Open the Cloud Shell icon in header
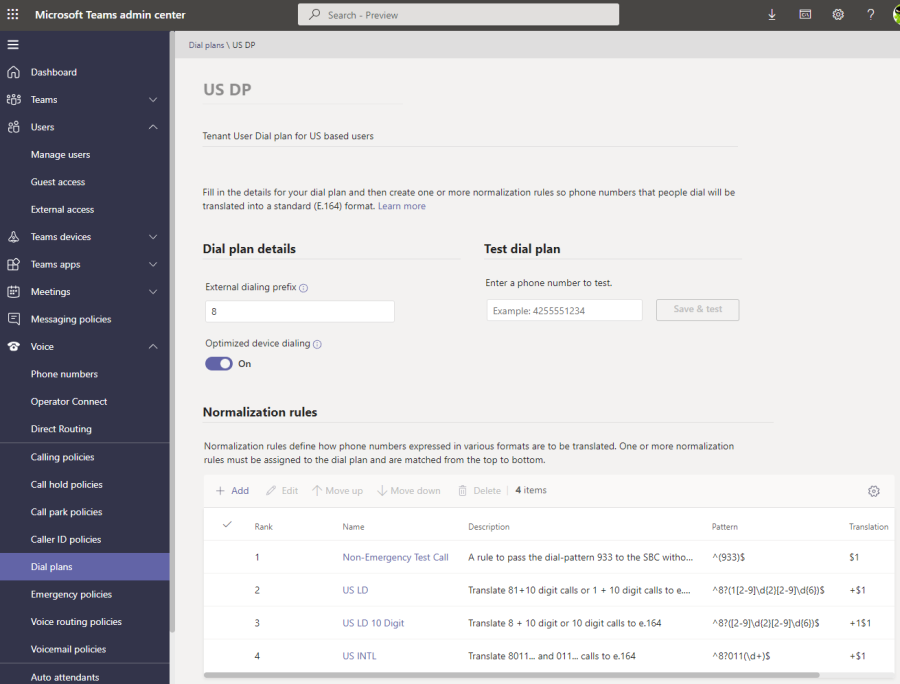Viewport: 900px width, 684px height. pos(805,14)
